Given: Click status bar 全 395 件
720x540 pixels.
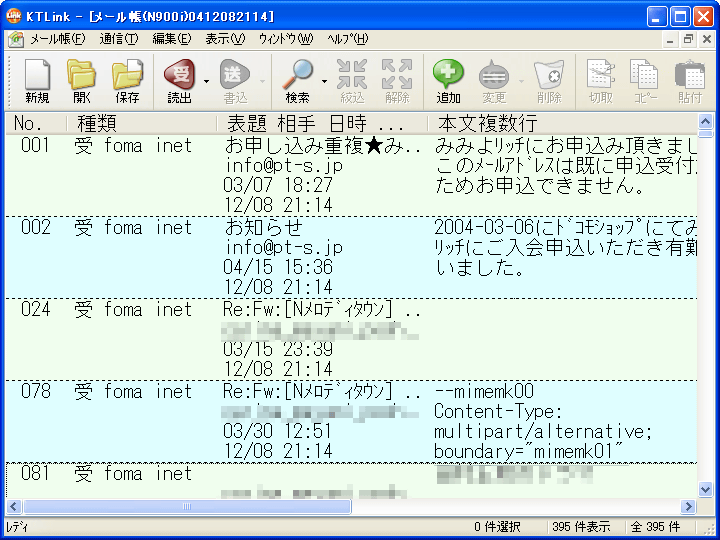Looking at the screenshot, I should click(x=655, y=527).
